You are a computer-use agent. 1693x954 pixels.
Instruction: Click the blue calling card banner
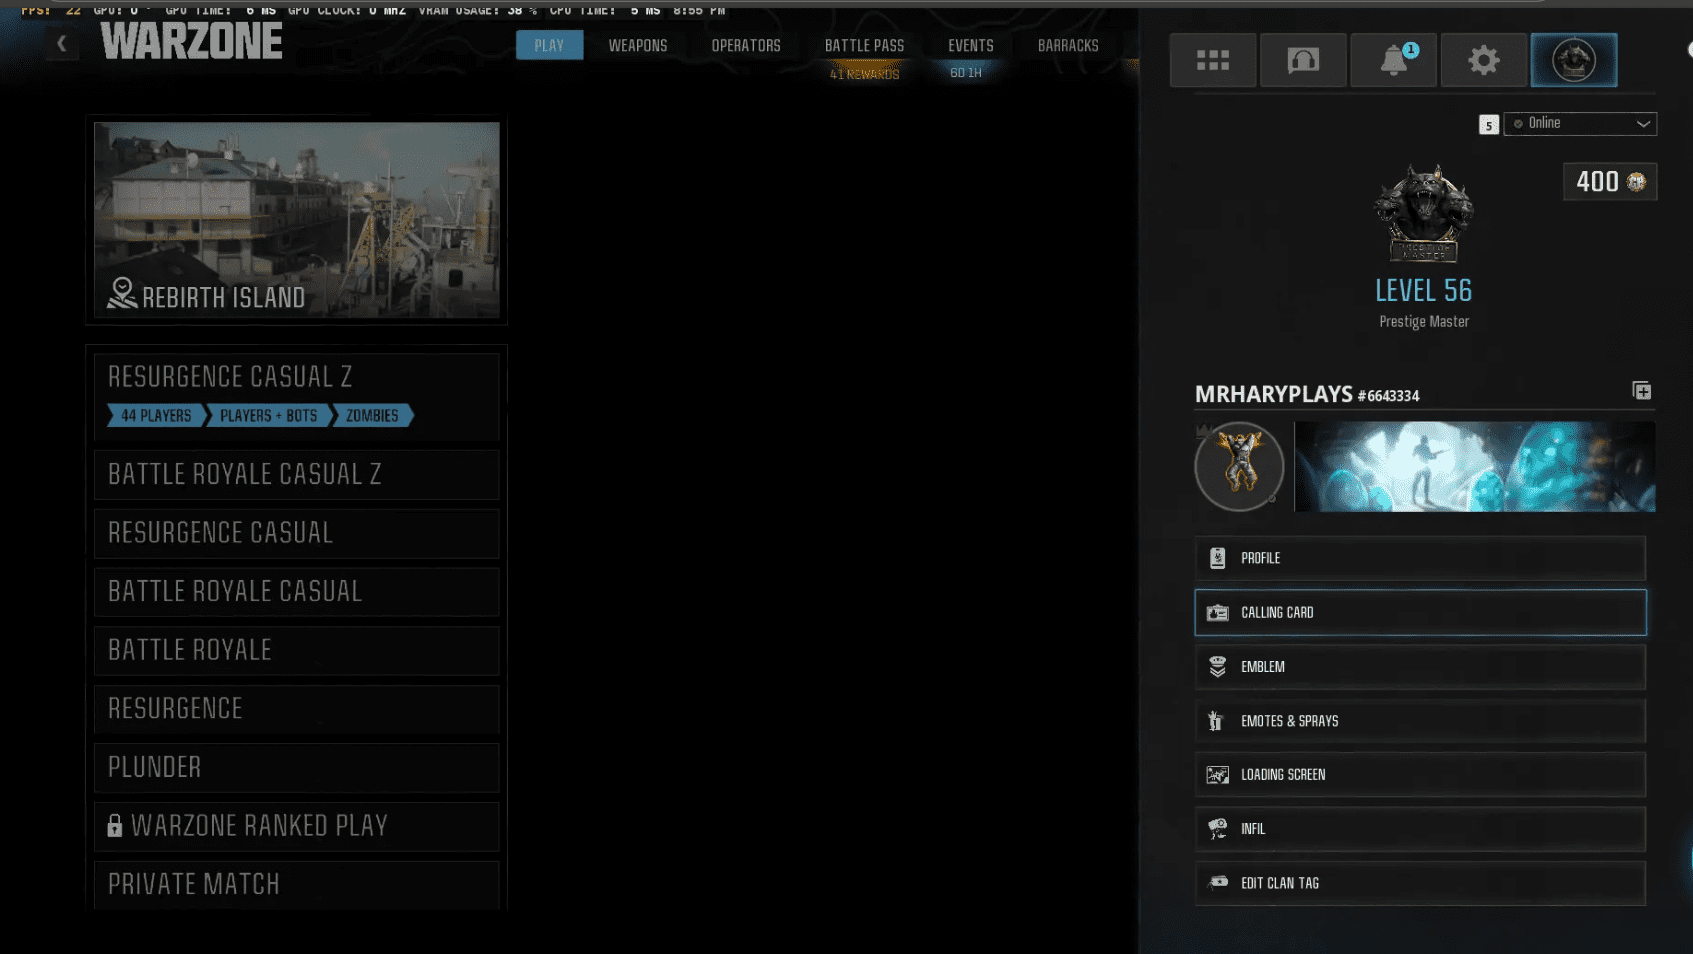1474,467
